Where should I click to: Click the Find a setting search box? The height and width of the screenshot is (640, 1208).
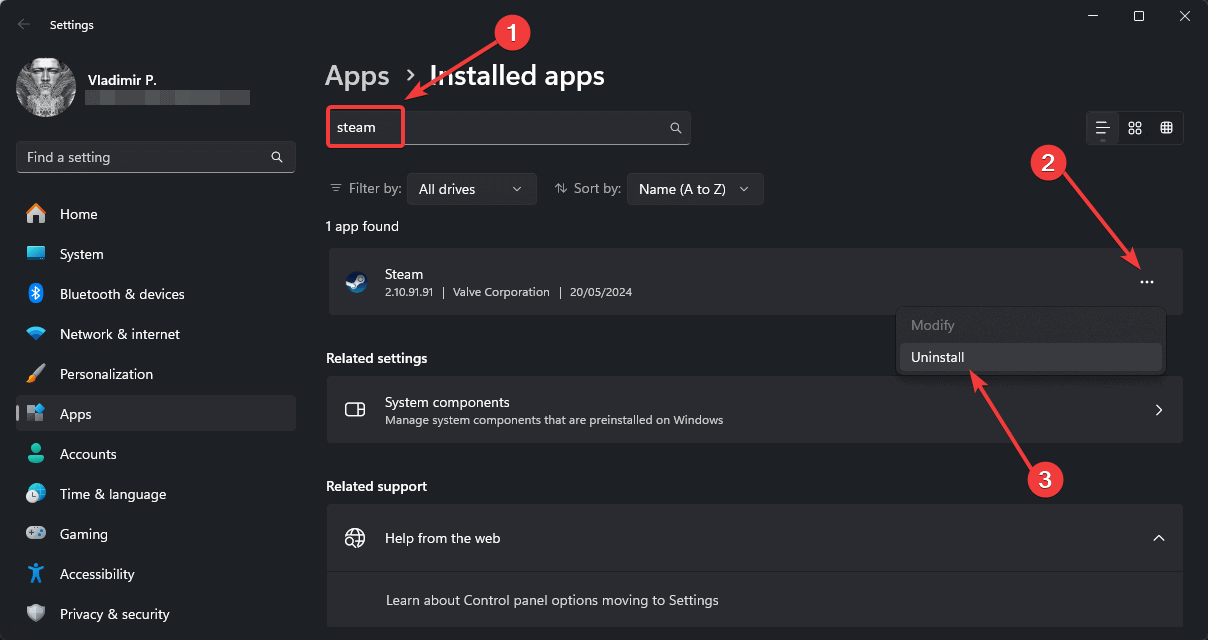tap(155, 157)
